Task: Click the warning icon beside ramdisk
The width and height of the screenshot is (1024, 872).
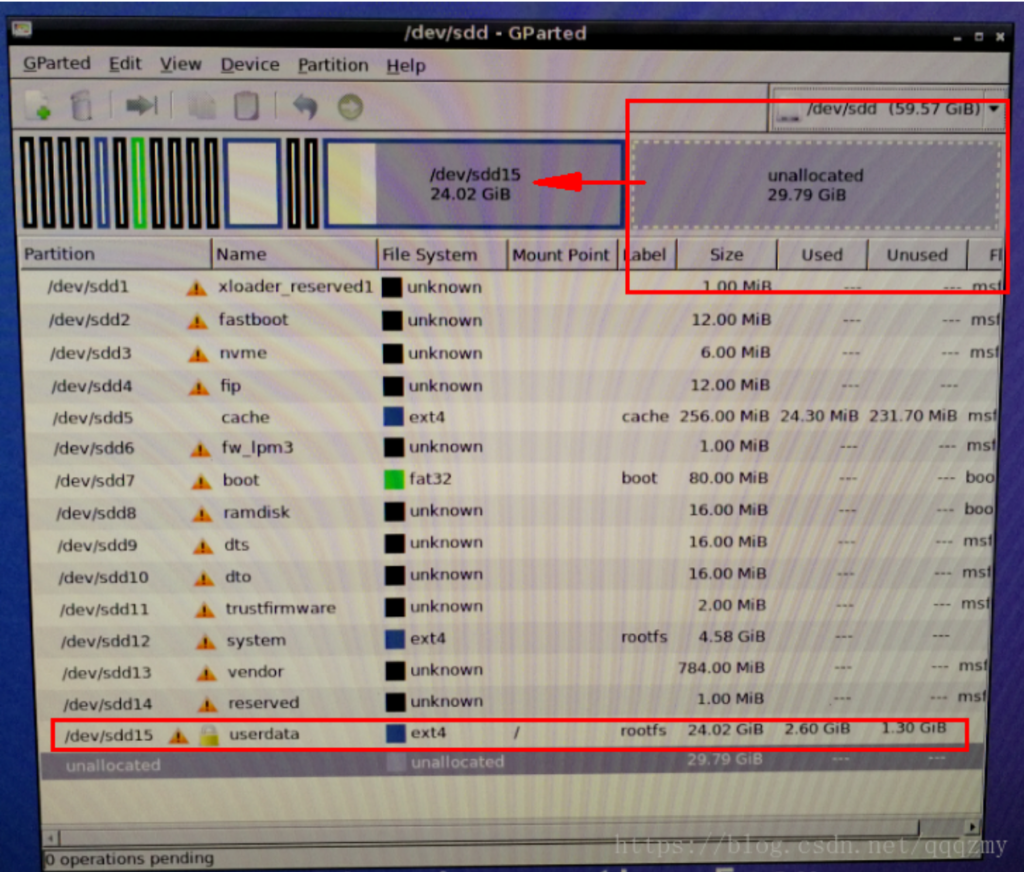Action: click(x=202, y=514)
